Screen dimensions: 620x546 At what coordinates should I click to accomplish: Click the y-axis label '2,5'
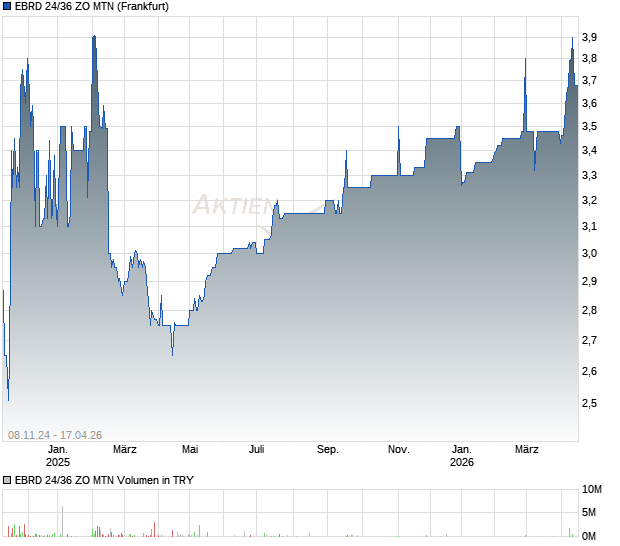589,403
